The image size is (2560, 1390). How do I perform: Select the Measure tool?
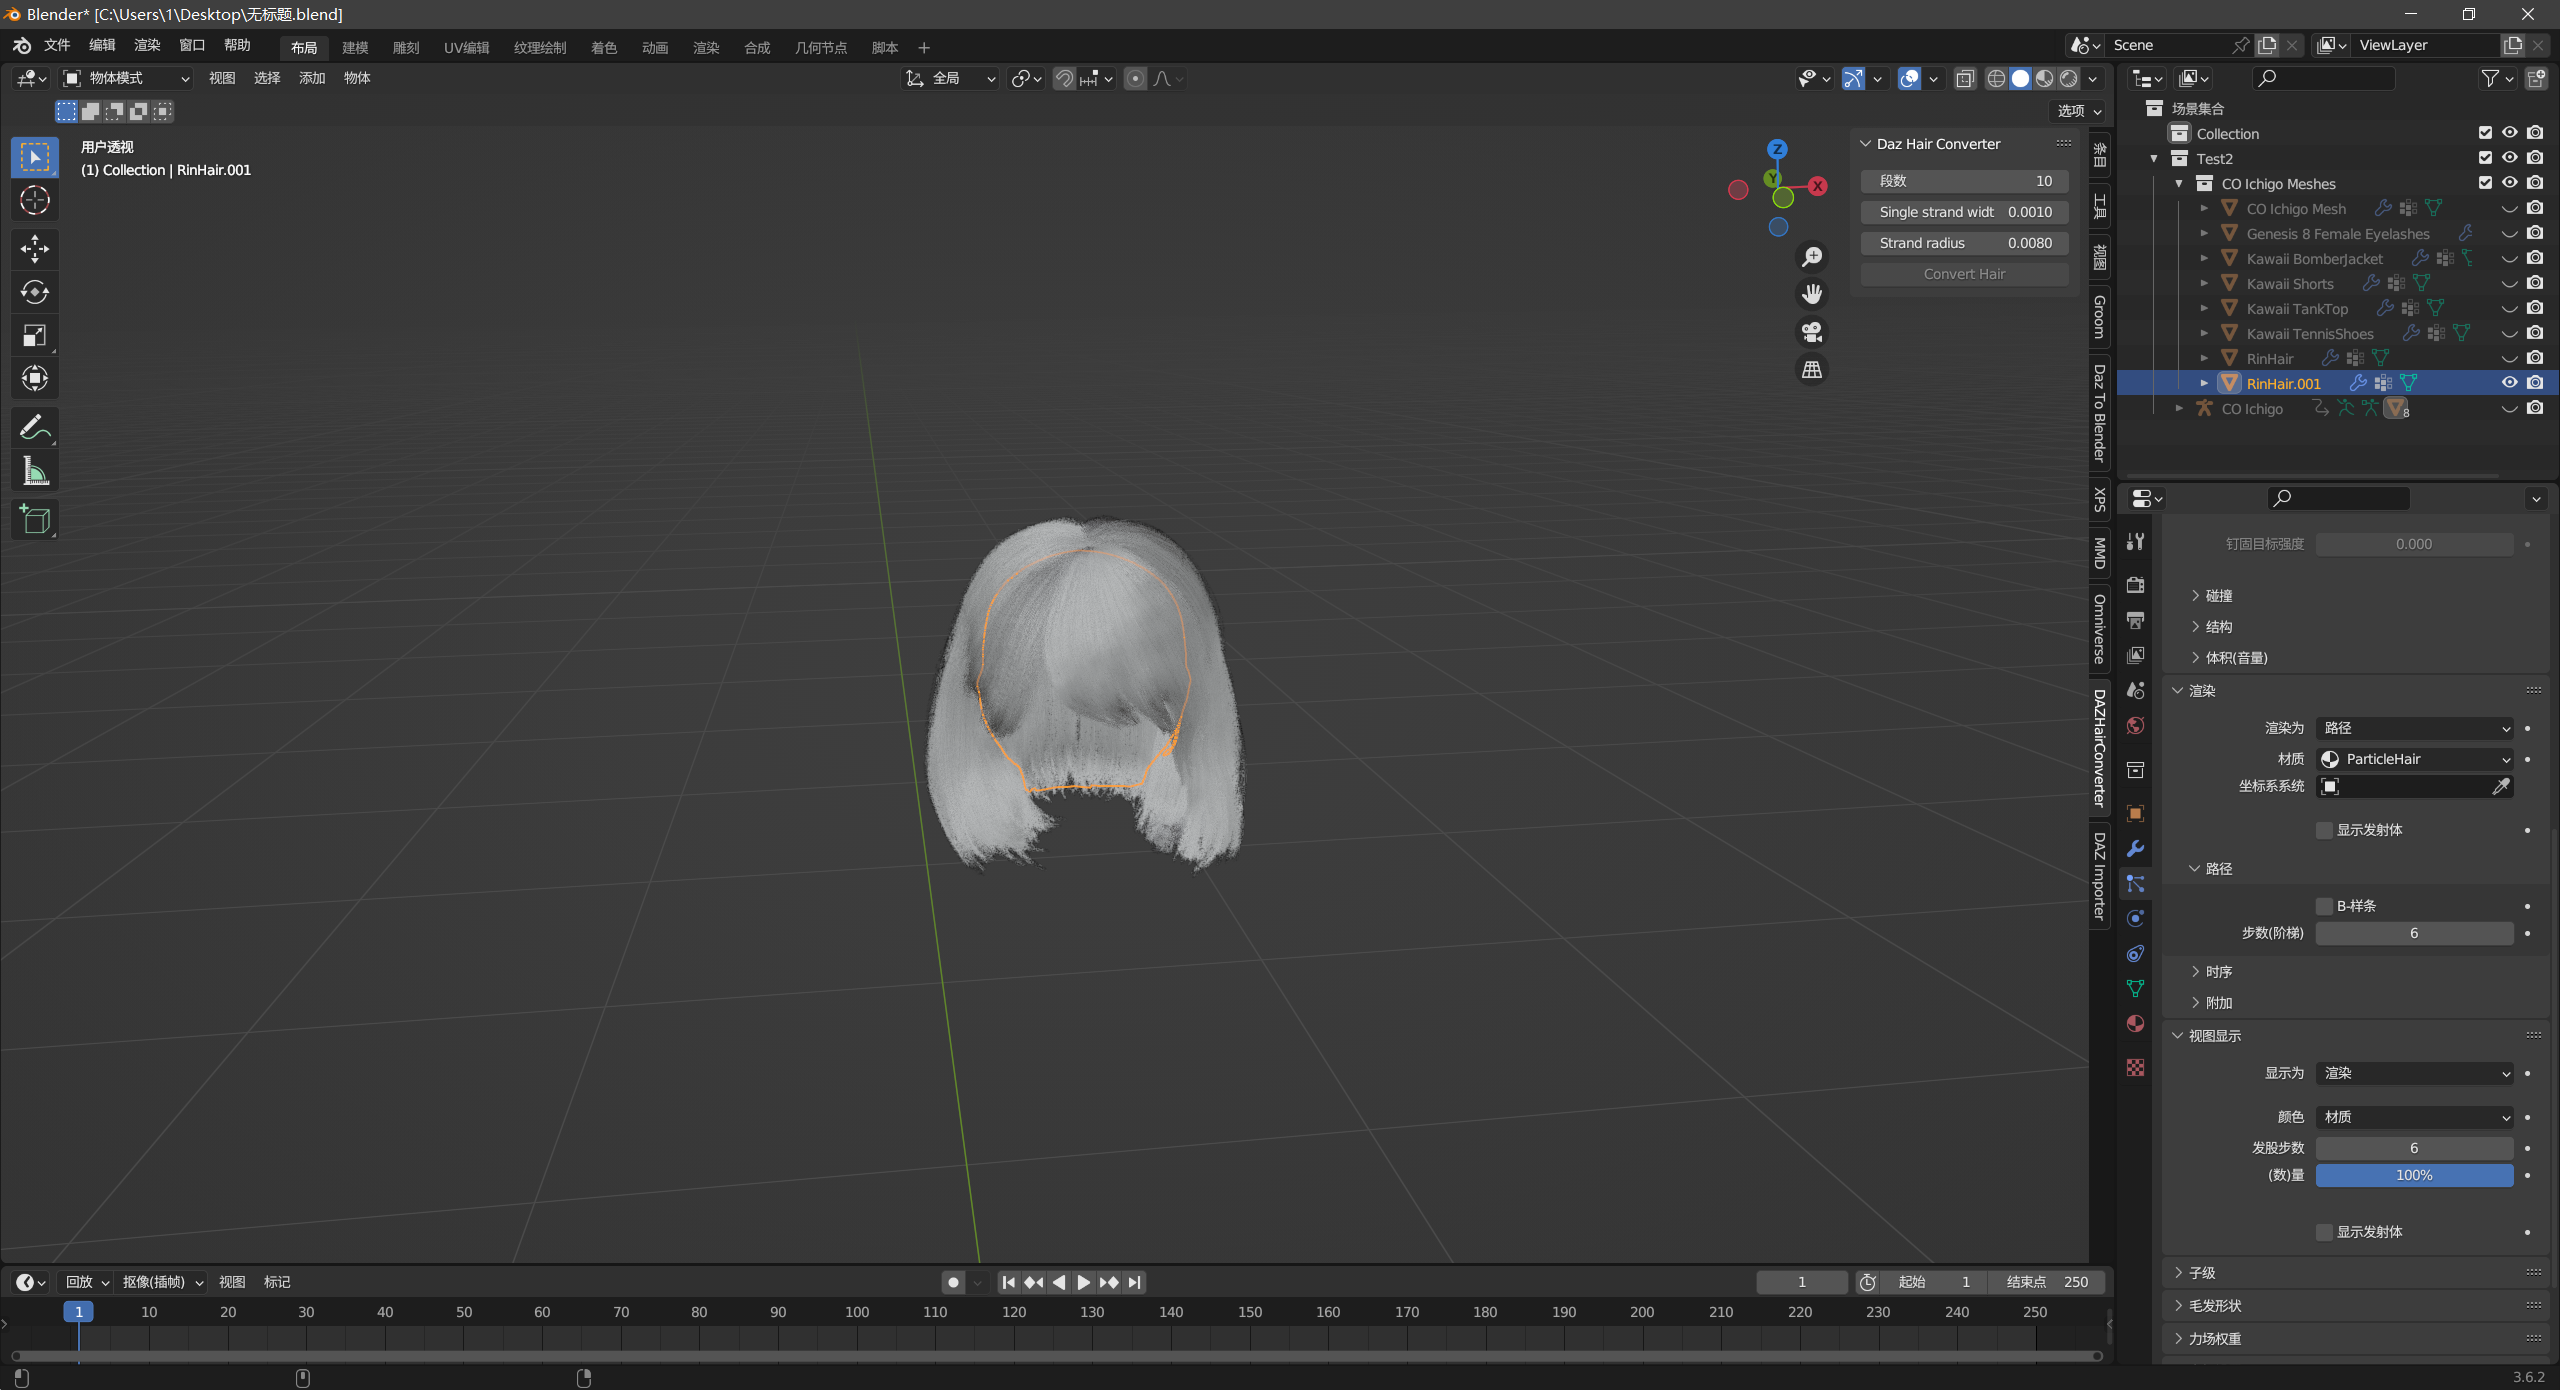point(35,472)
